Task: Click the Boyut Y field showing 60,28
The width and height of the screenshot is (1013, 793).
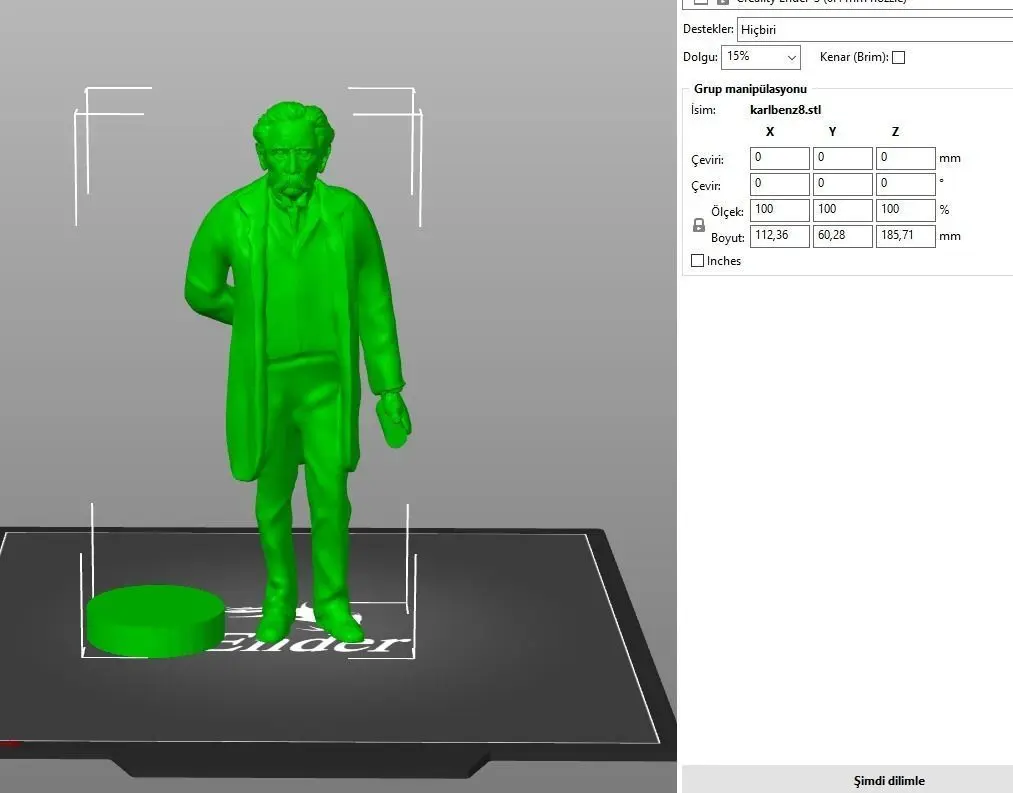Action: pos(842,236)
